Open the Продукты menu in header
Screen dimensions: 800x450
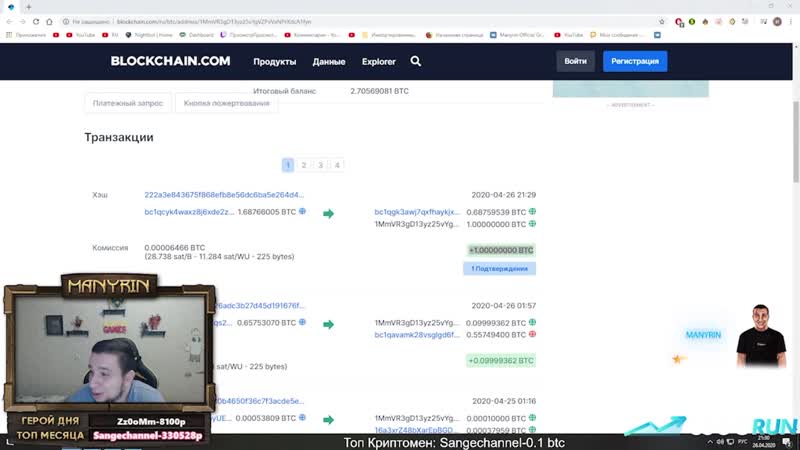(x=274, y=62)
